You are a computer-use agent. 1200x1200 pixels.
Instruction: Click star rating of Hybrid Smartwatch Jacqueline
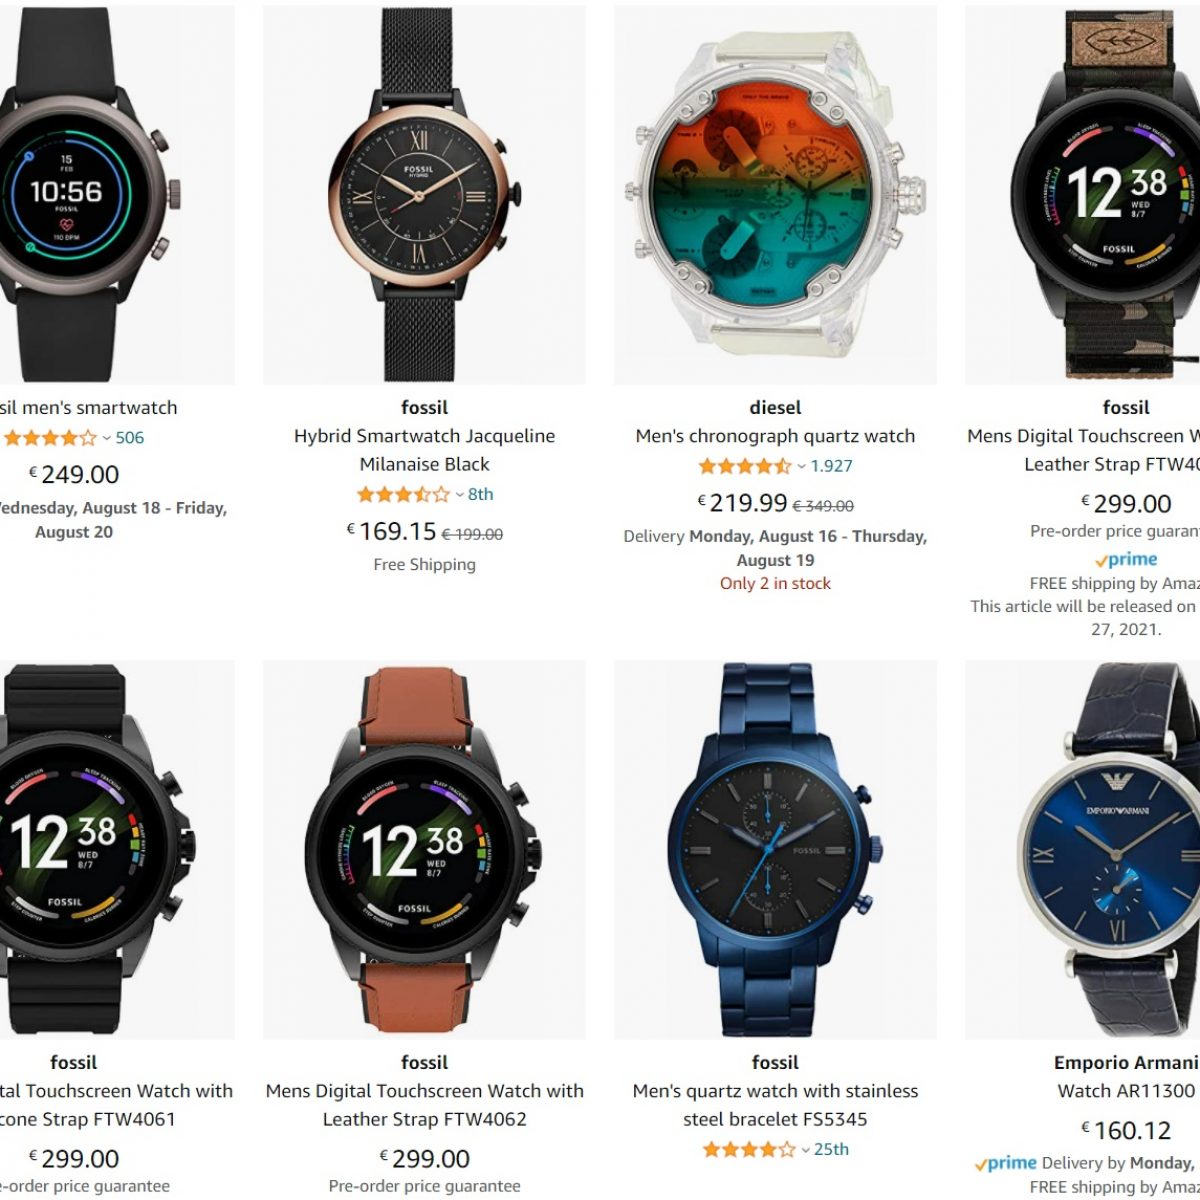(403, 494)
